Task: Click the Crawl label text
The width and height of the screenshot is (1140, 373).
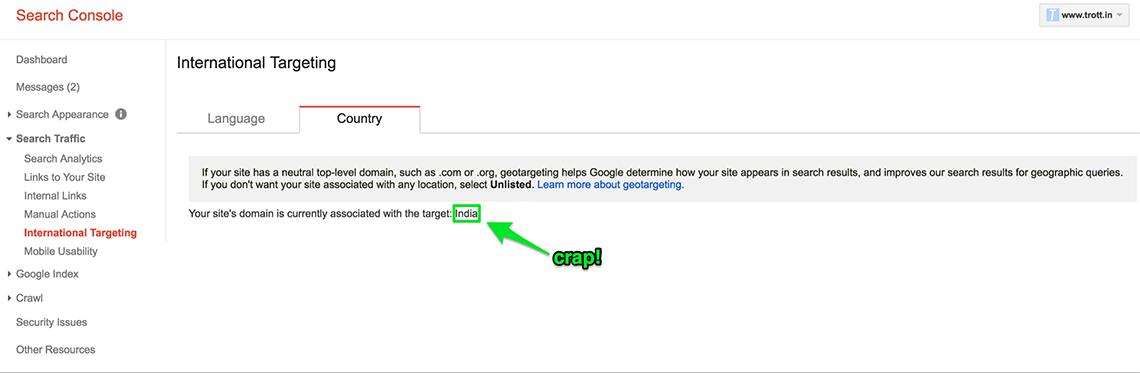Action: 29,298
